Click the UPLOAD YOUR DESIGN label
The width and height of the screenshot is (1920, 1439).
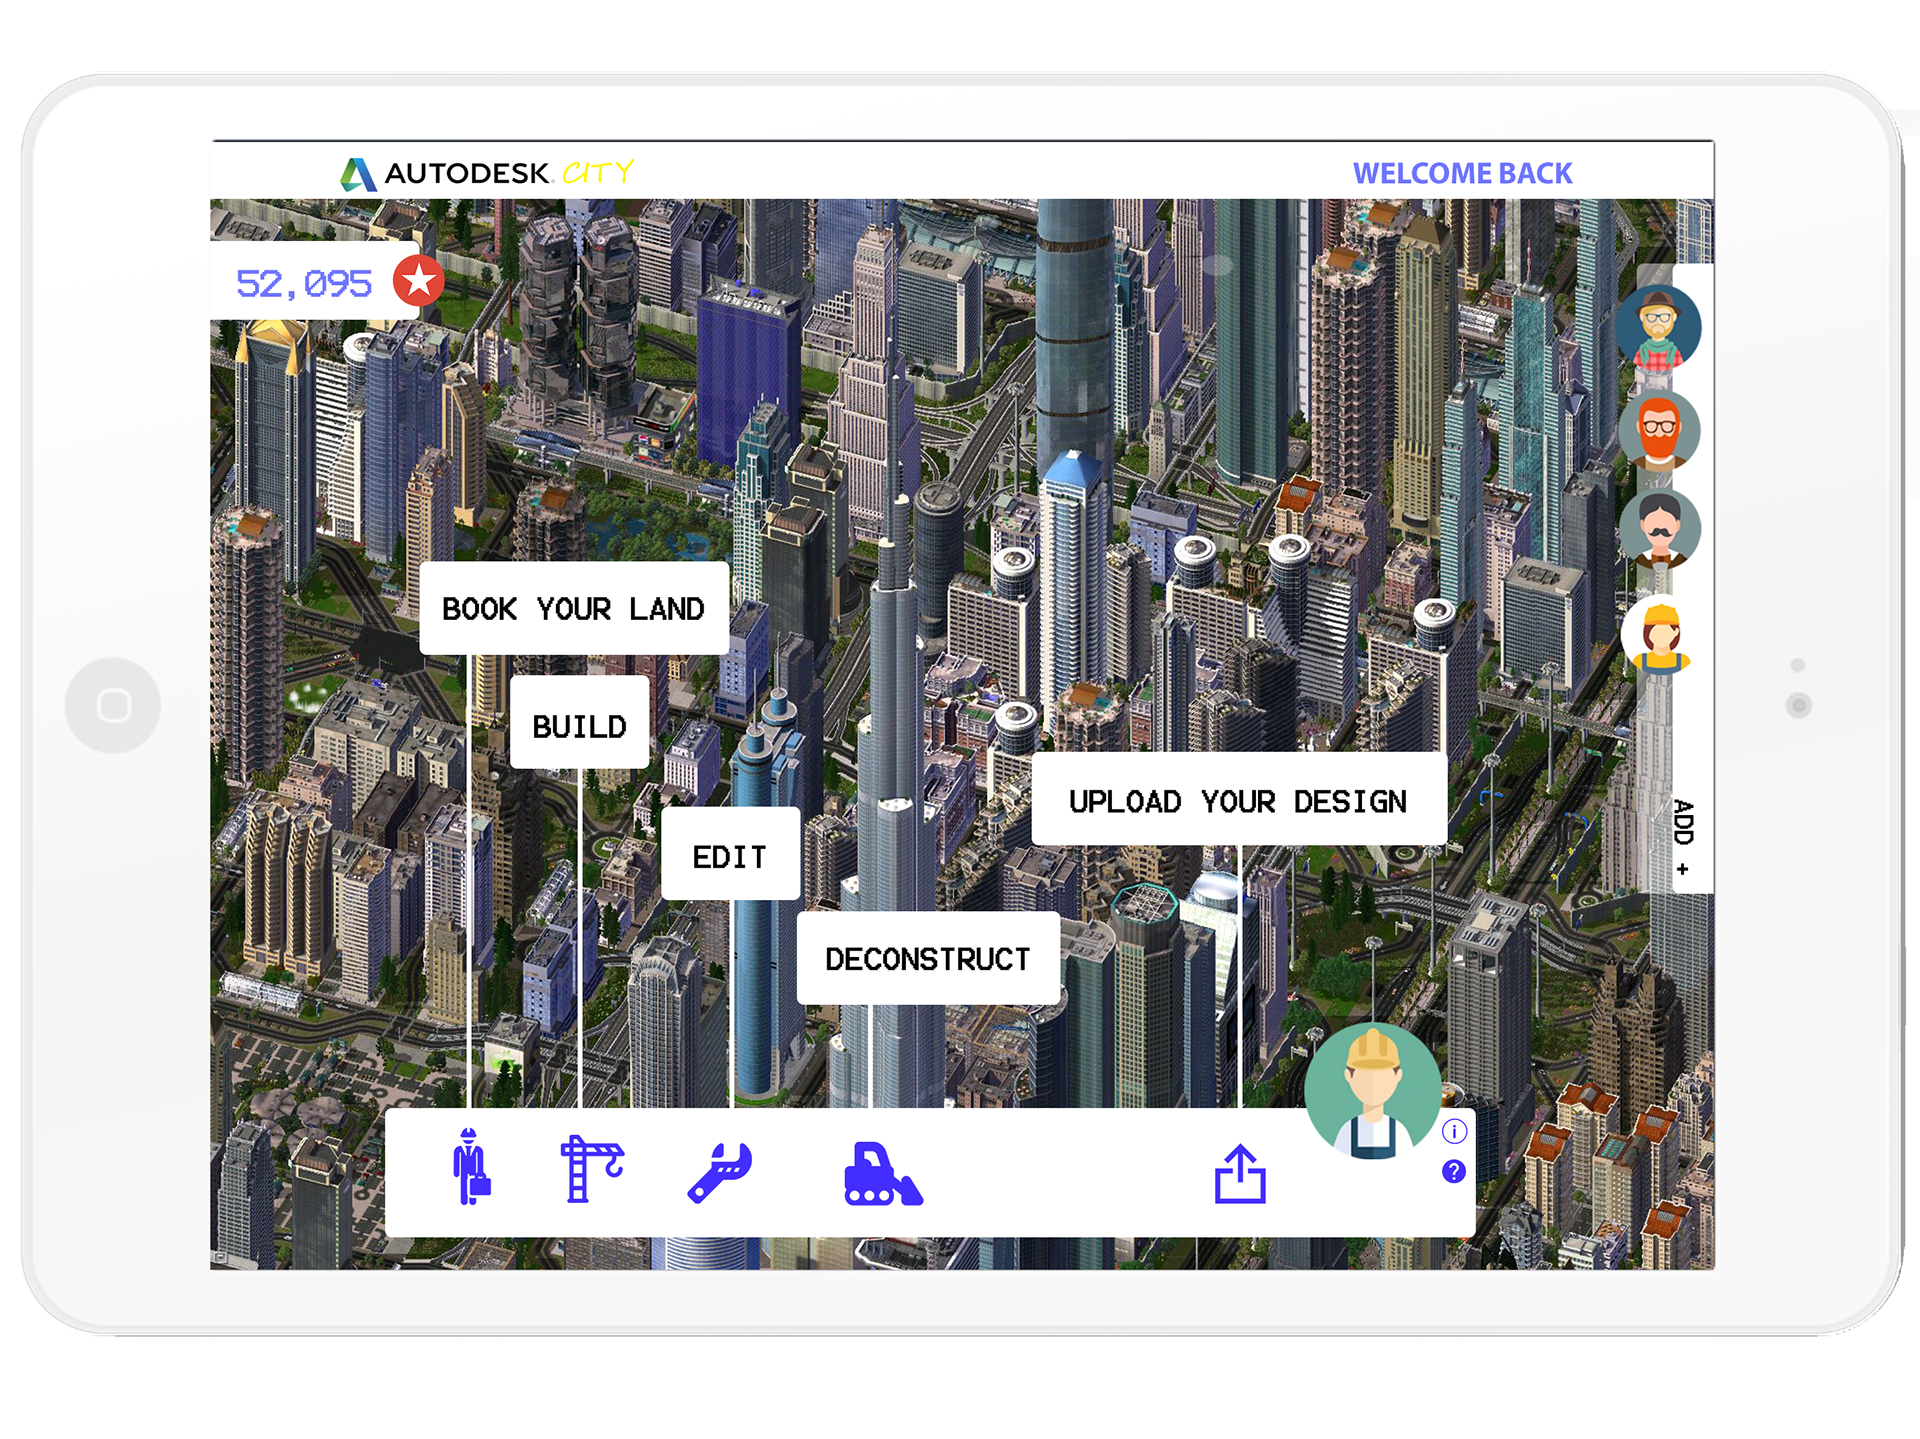click(1238, 801)
